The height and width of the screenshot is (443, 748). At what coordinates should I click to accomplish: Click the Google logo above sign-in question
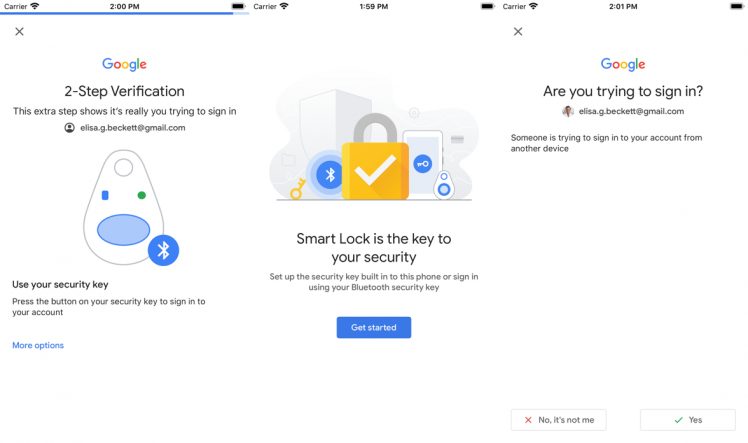623,64
